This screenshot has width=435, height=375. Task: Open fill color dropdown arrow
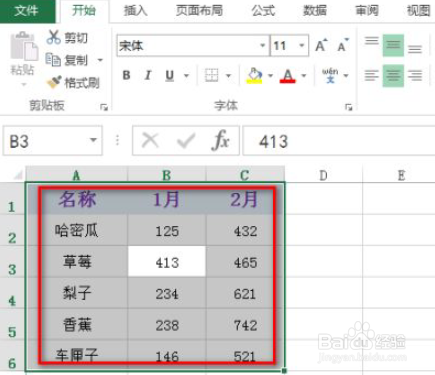click(x=270, y=76)
